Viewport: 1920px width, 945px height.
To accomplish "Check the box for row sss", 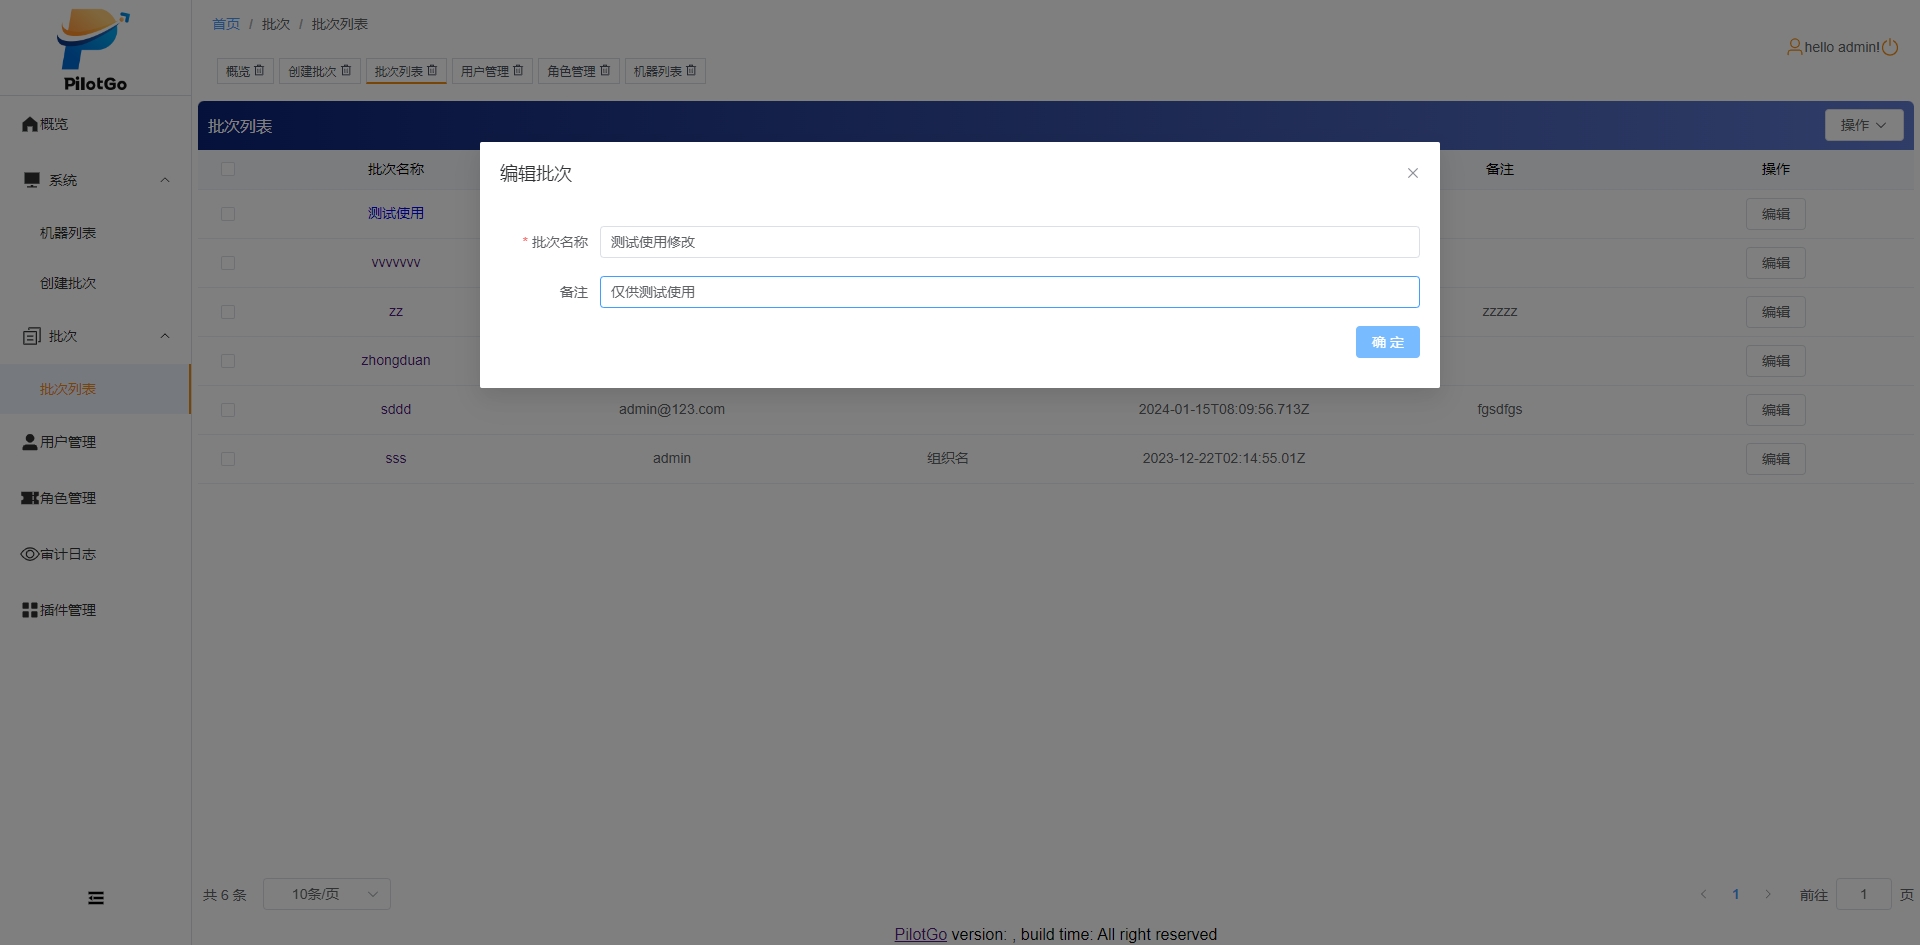I will click(228, 459).
